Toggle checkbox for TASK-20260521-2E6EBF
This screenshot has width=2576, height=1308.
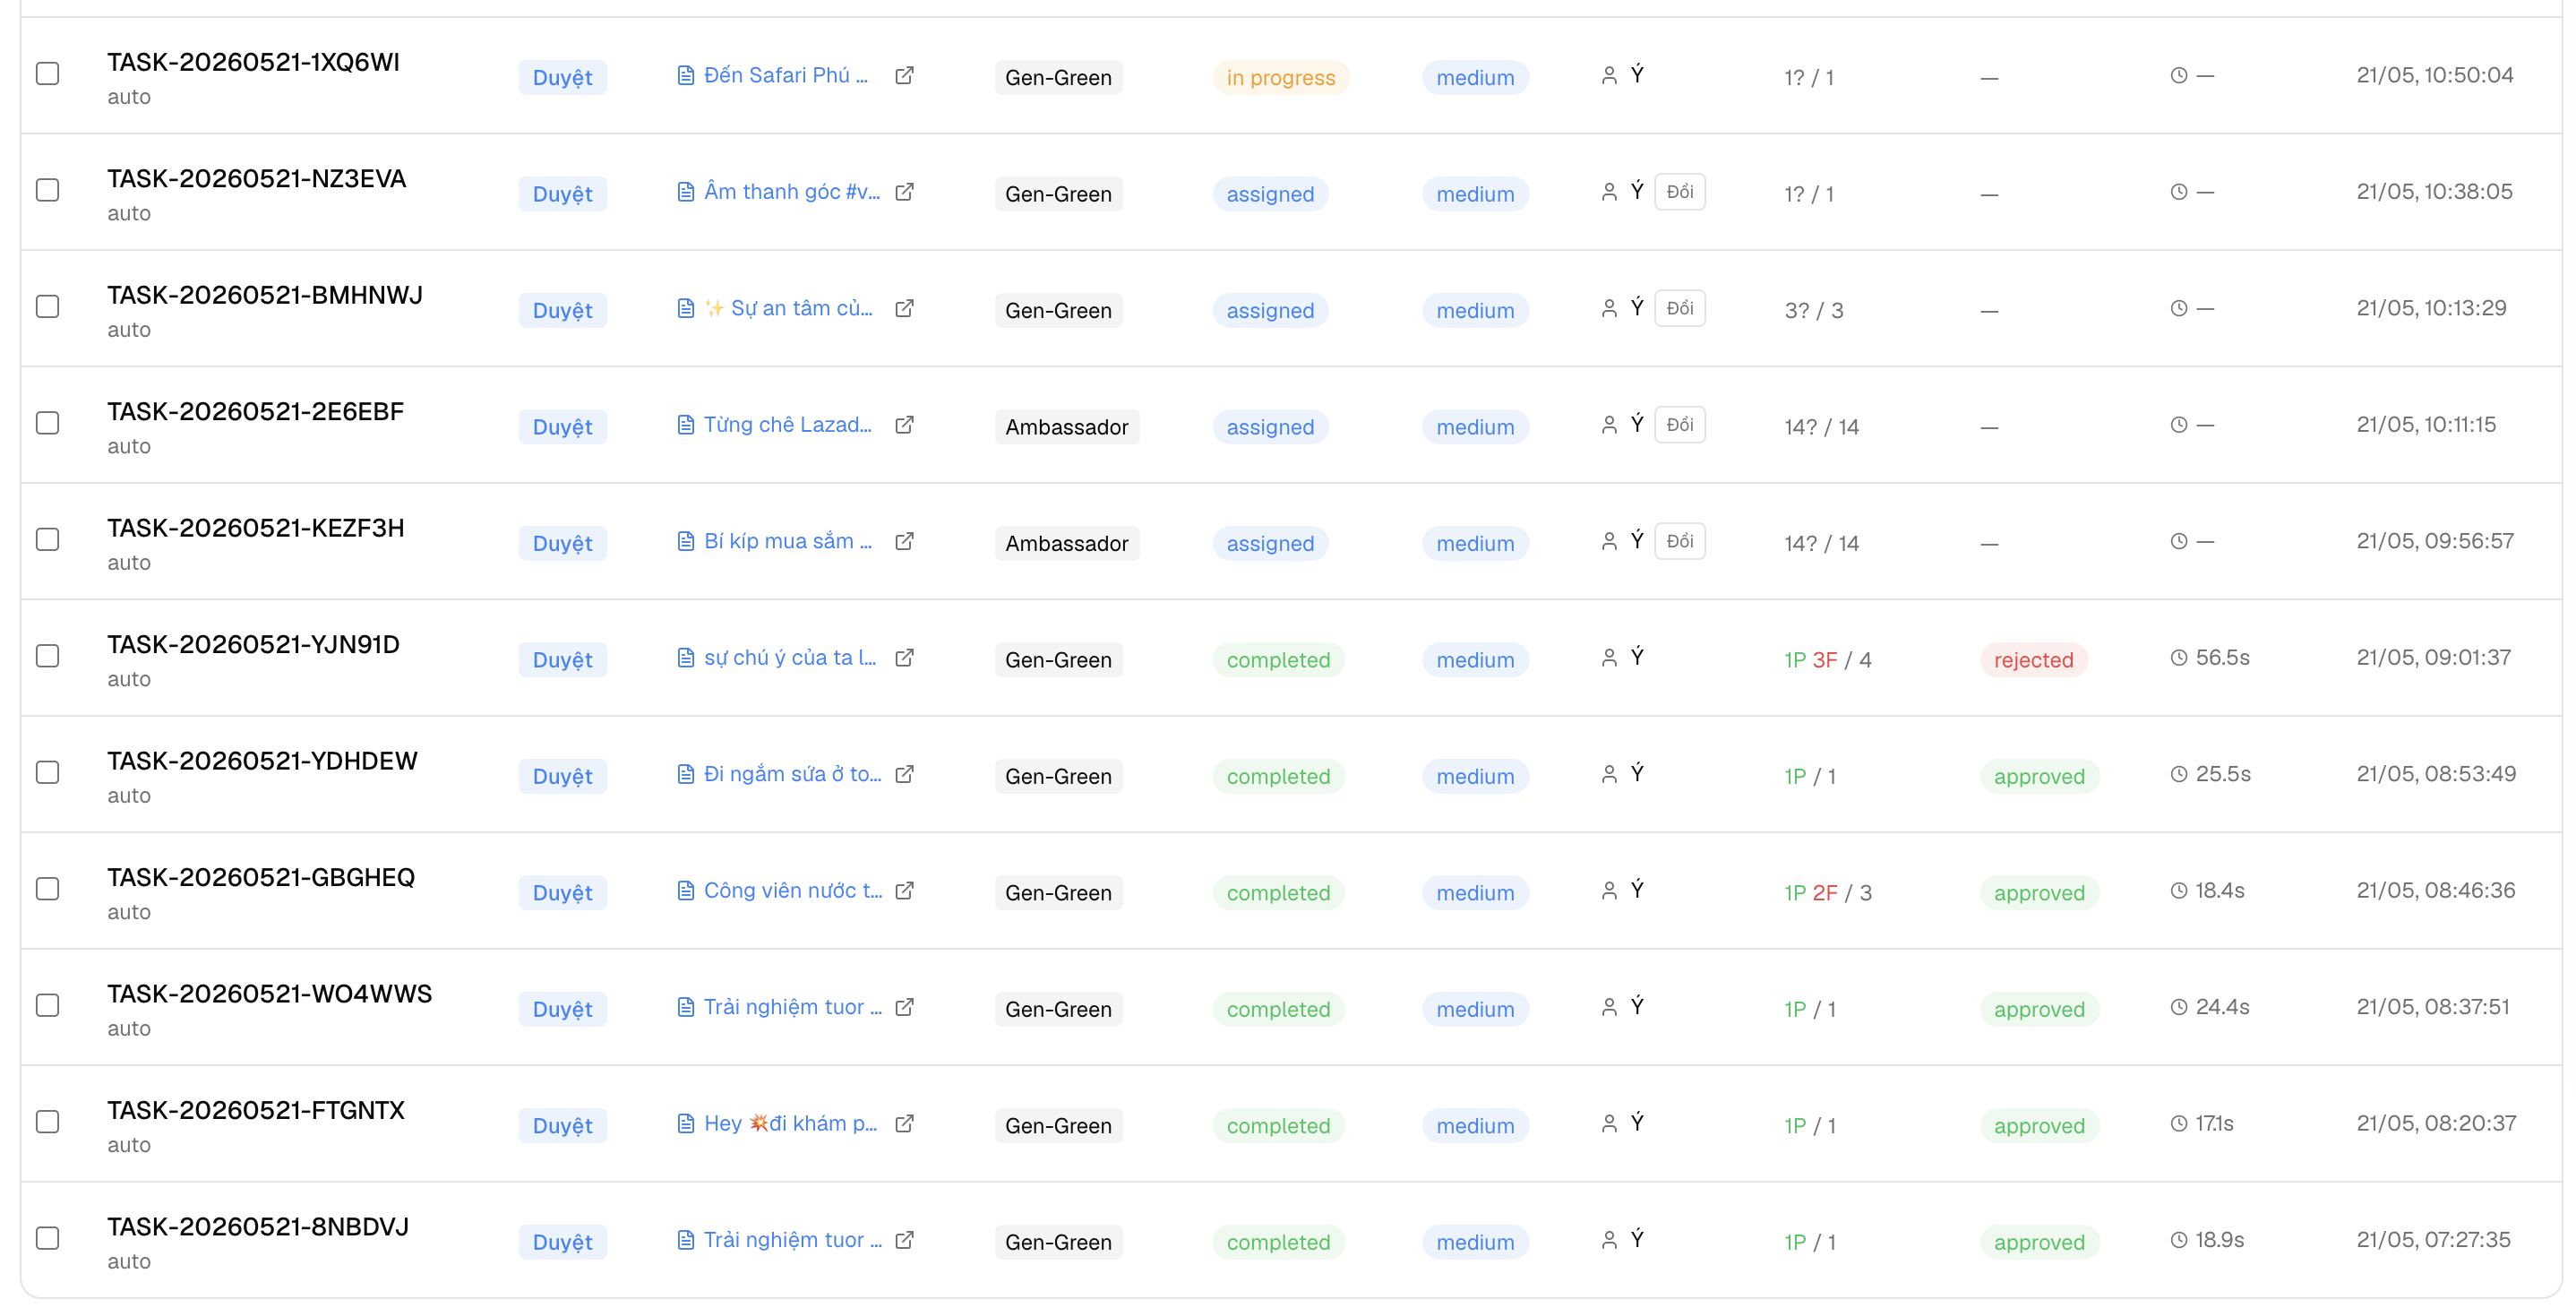click(x=47, y=422)
